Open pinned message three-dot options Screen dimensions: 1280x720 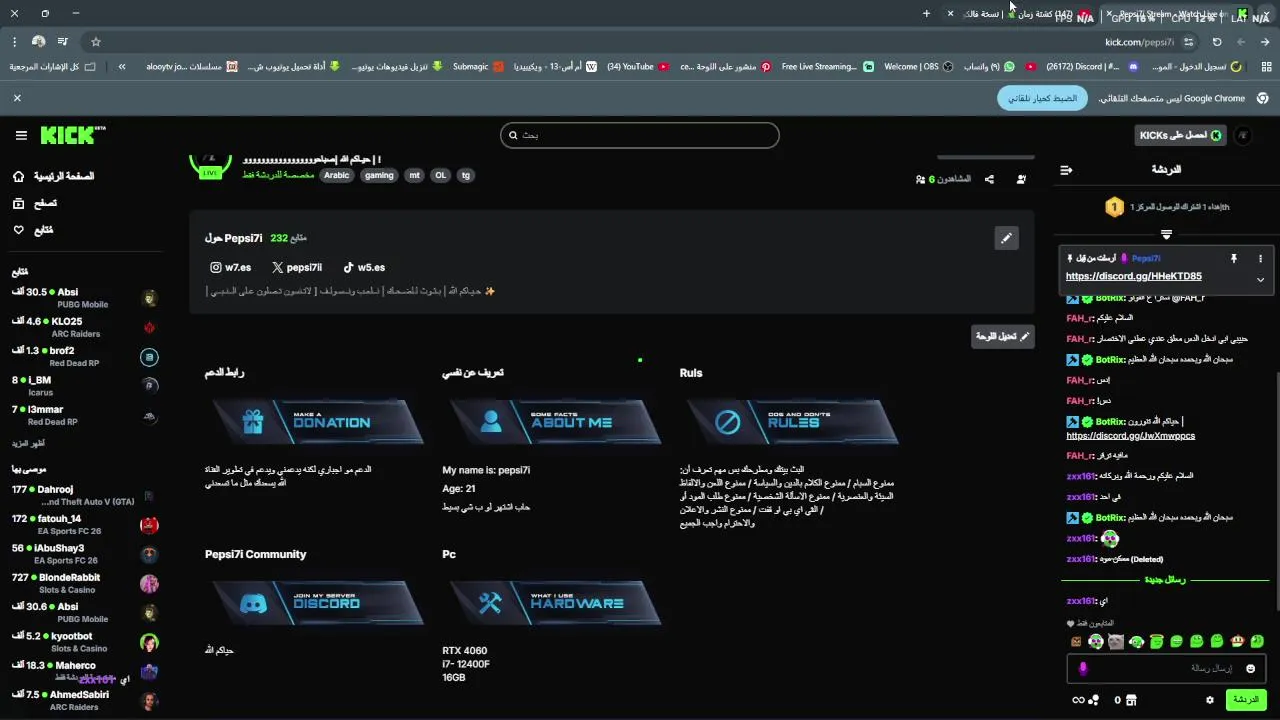coord(1260,258)
